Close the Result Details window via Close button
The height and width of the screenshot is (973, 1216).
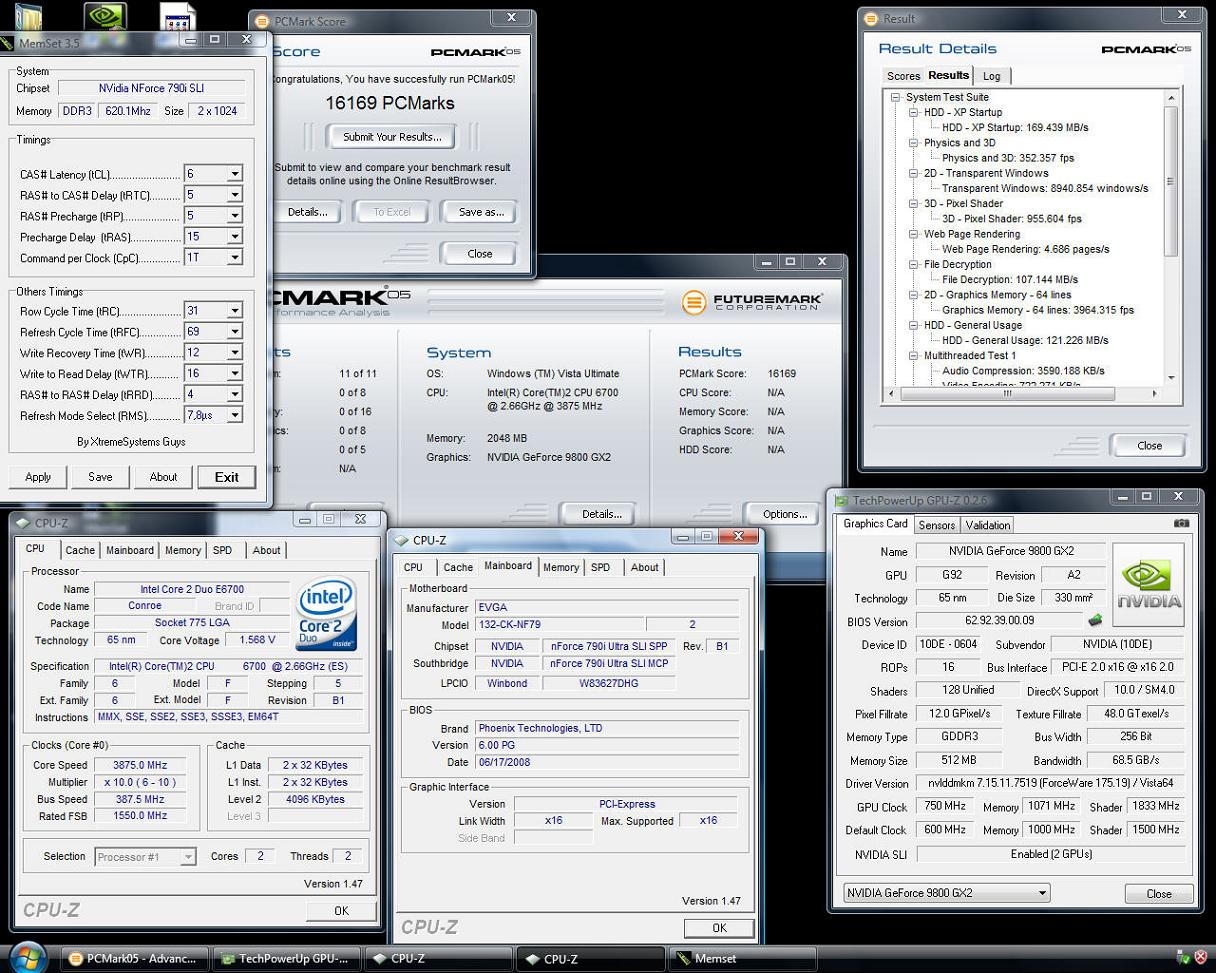1149,446
